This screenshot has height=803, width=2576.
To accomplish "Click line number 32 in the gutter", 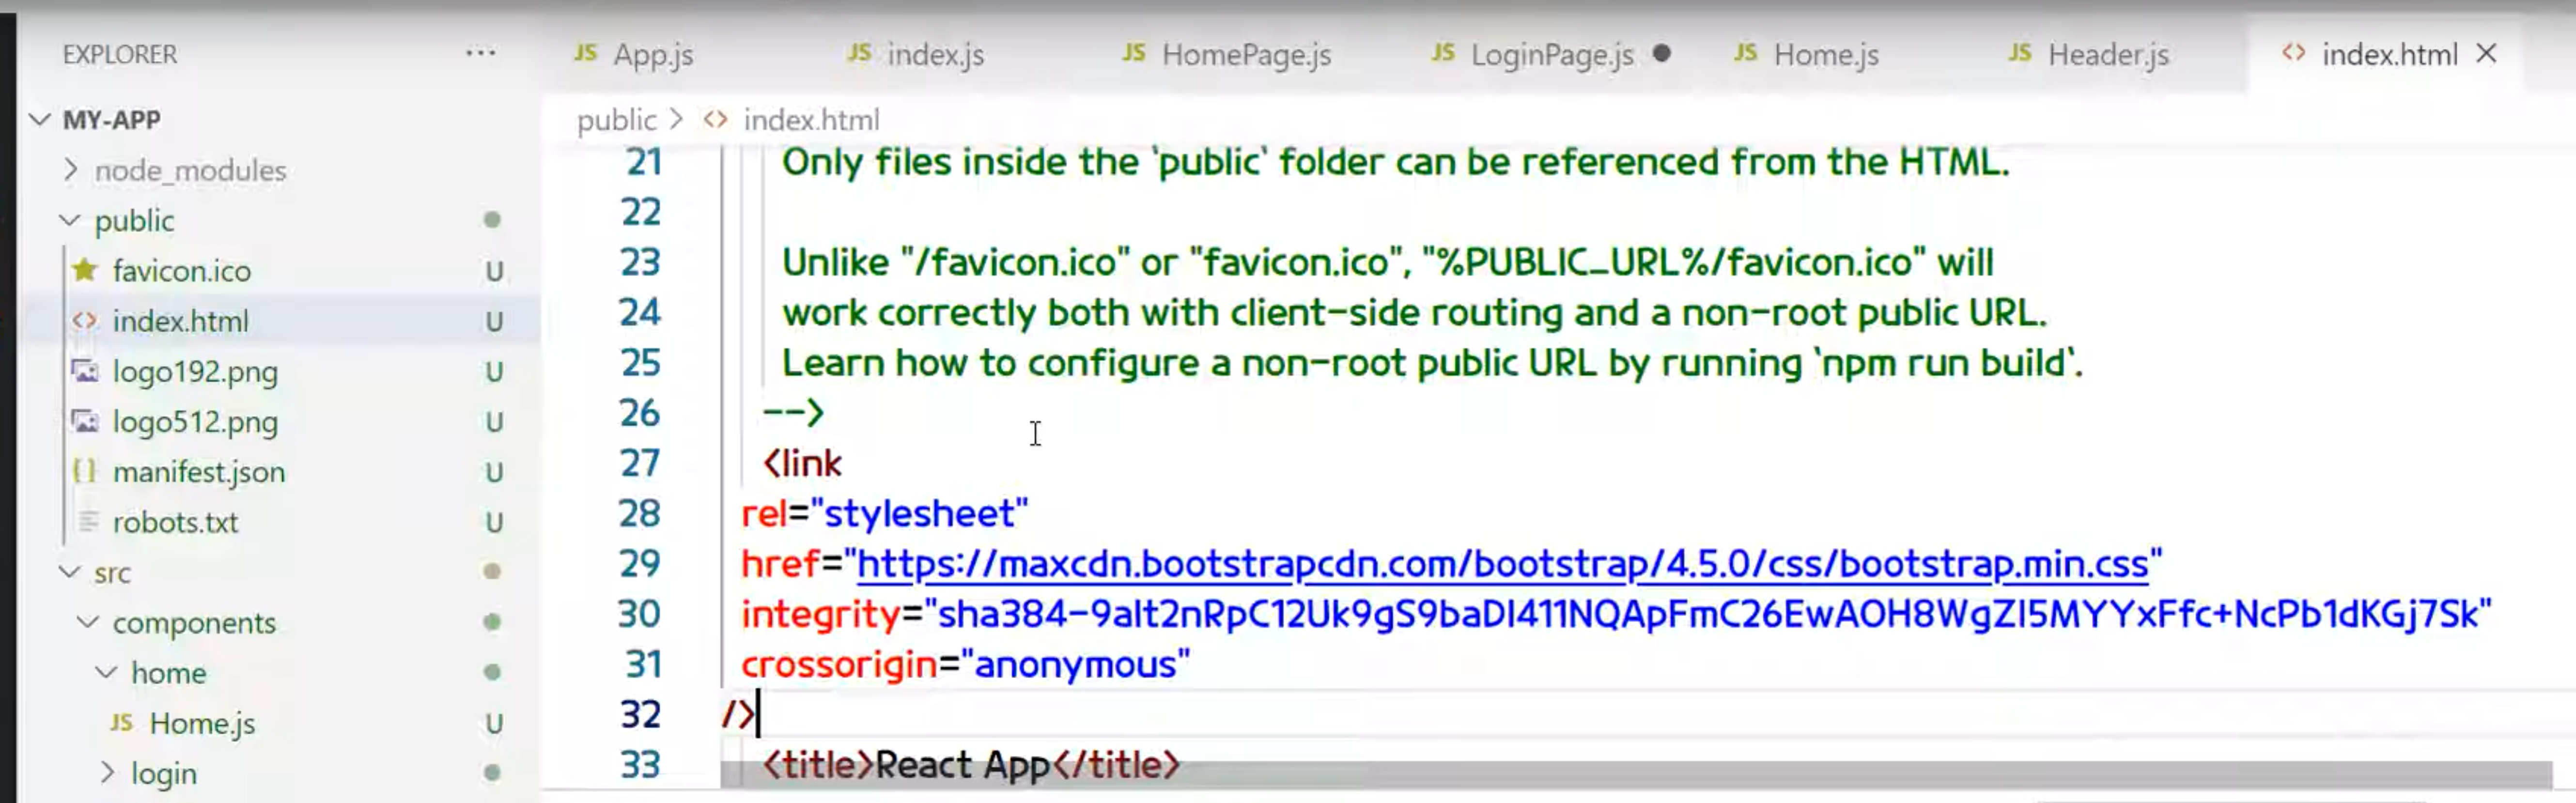I will (640, 714).
